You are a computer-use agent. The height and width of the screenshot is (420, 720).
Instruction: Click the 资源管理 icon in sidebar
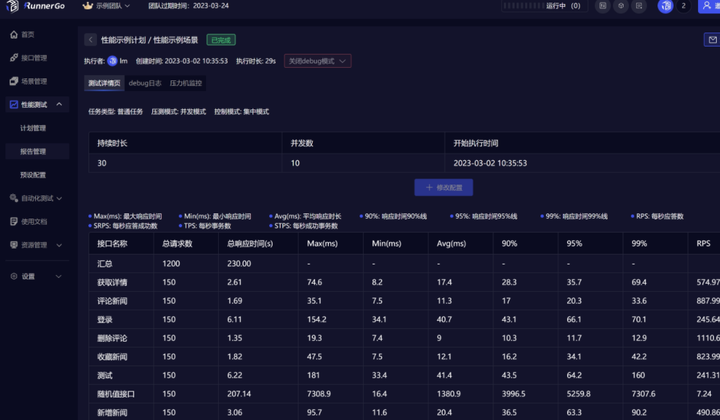coord(14,245)
